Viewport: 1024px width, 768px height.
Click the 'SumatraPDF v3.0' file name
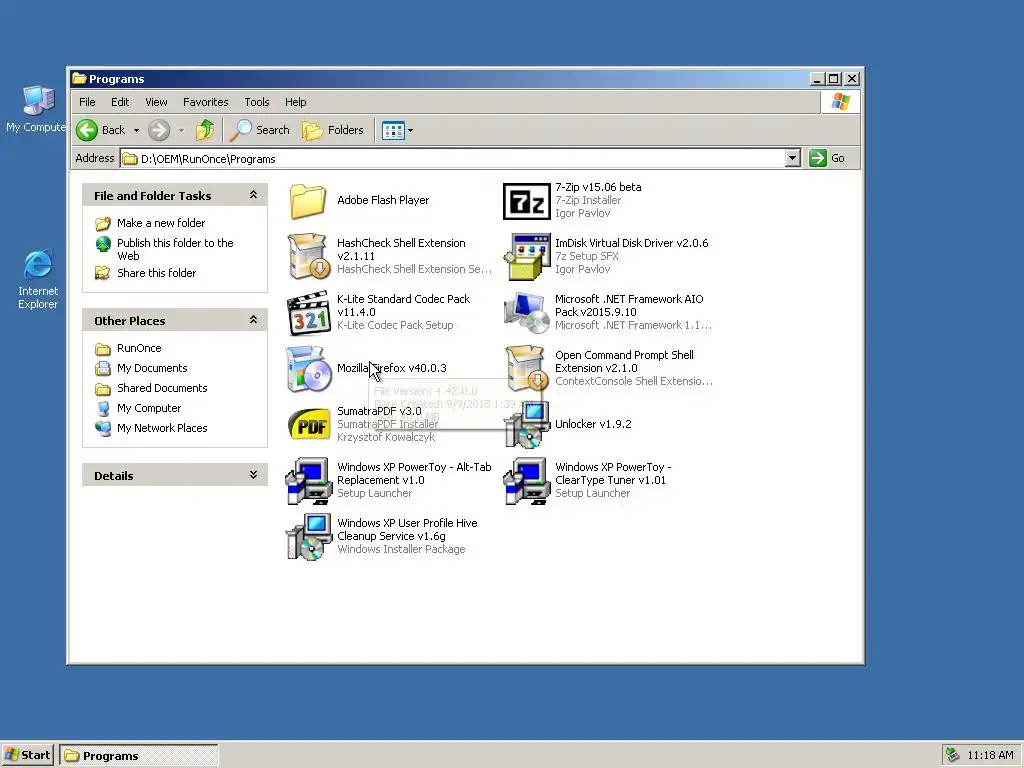click(379, 411)
